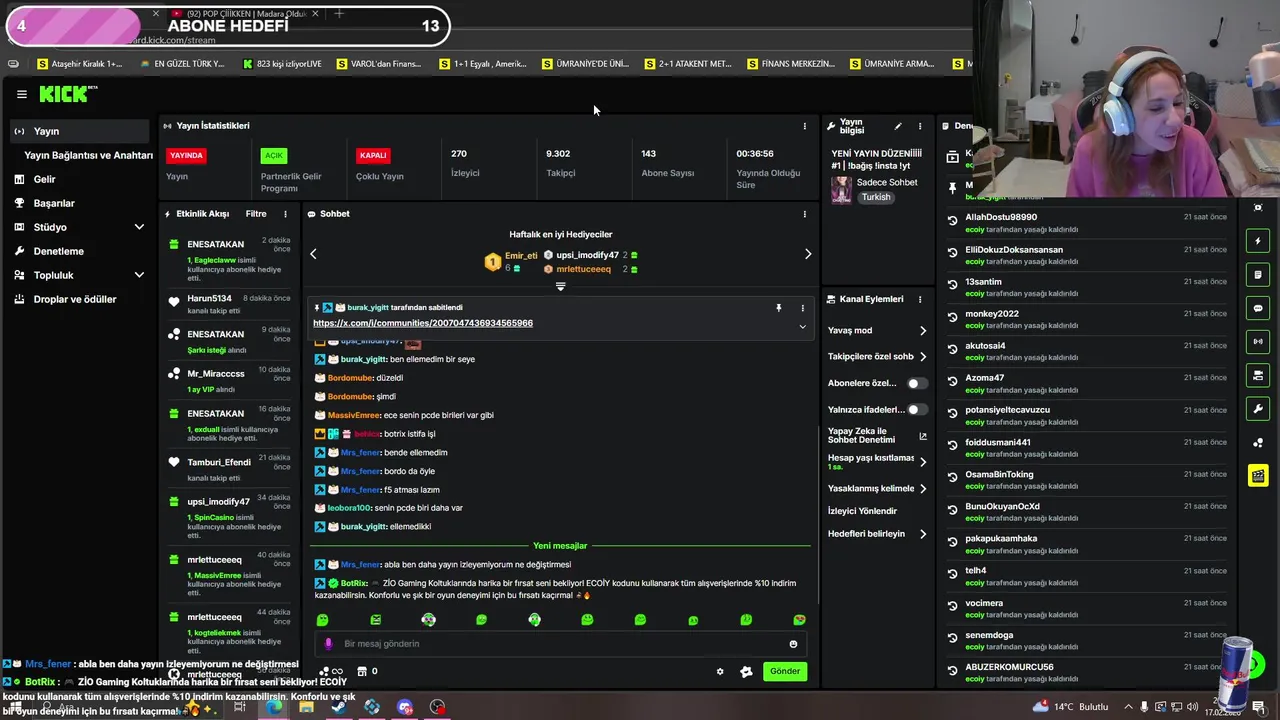Open the shop icon below chat input
The image size is (1280, 720).
362,671
